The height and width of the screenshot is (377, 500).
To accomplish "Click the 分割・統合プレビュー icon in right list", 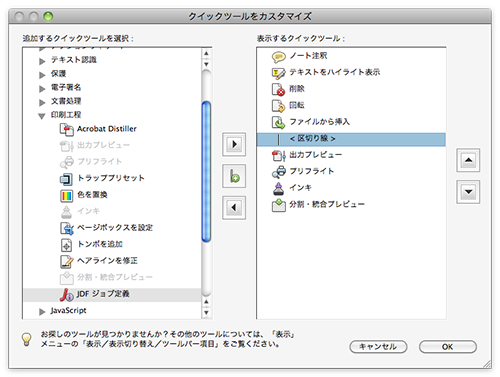I will [279, 205].
